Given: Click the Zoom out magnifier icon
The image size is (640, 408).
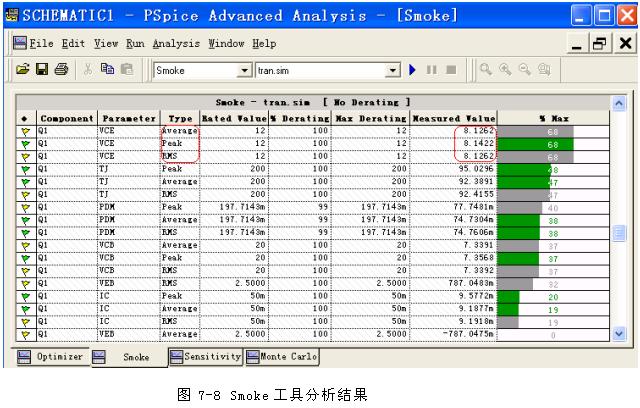Looking at the screenshot, I should 525,69.
